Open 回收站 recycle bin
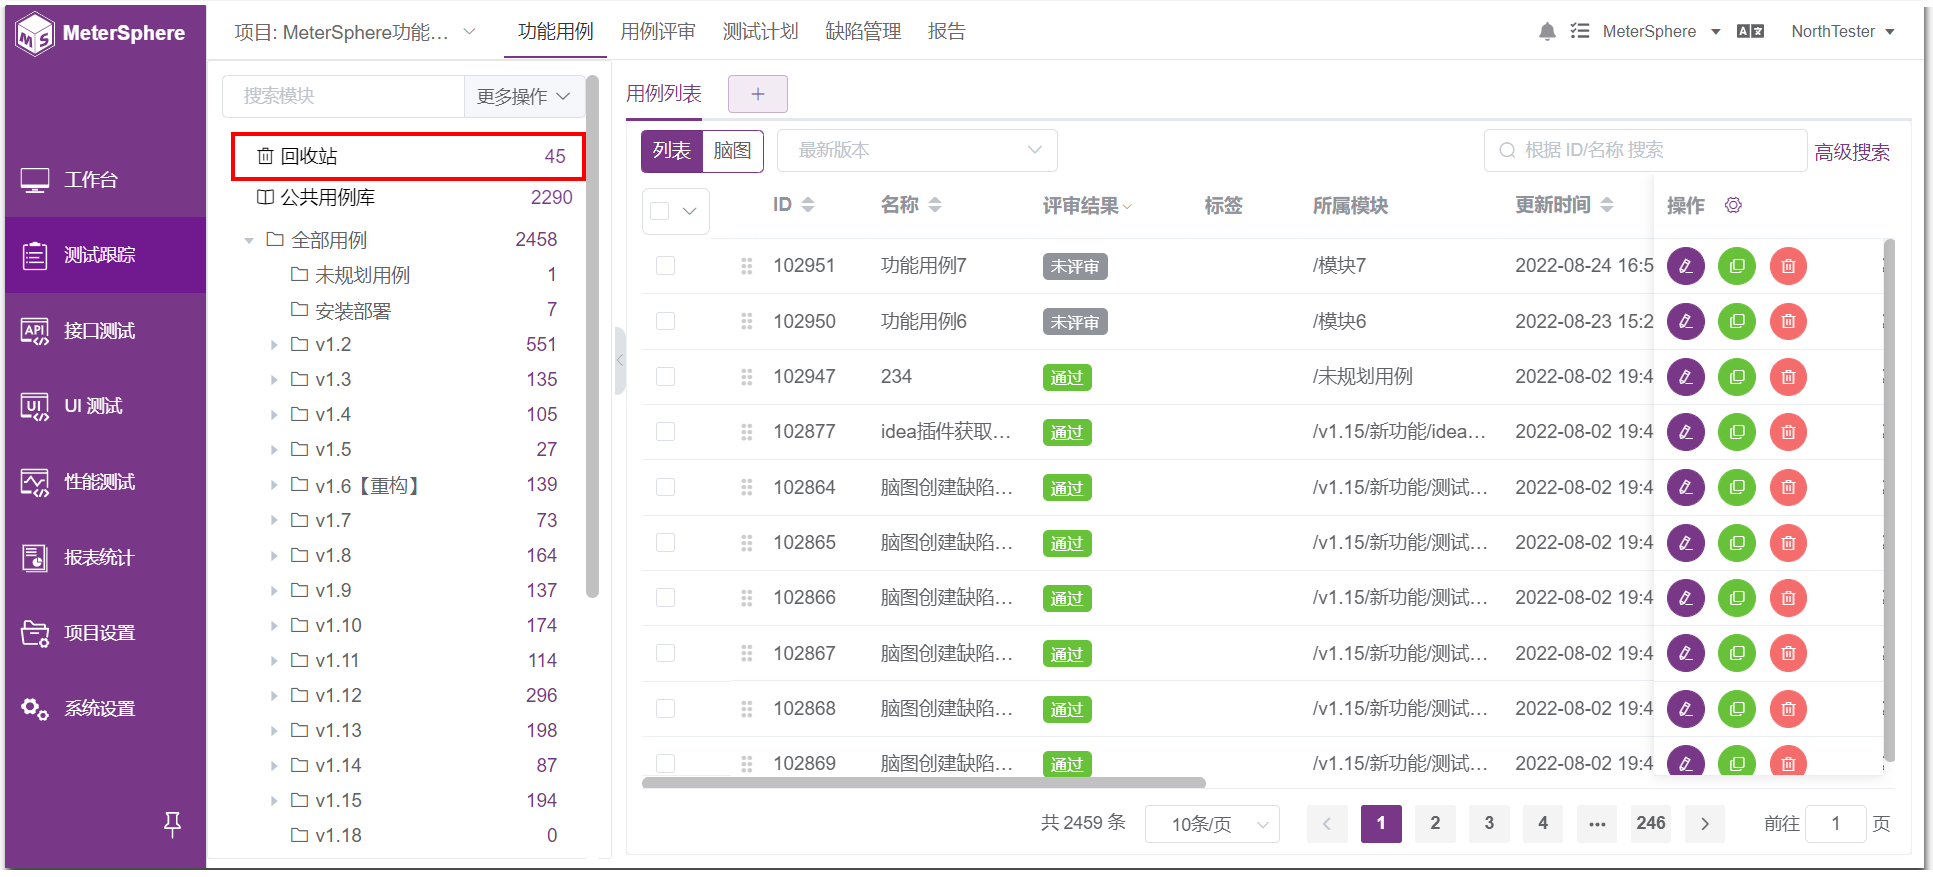The width and height of the screenshot is (1933, 877). [408, 157]
